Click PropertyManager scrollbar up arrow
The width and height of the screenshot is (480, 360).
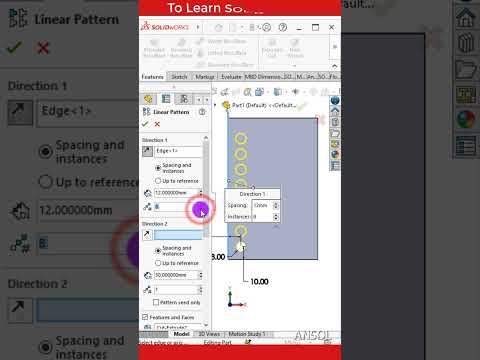(206, 138)
